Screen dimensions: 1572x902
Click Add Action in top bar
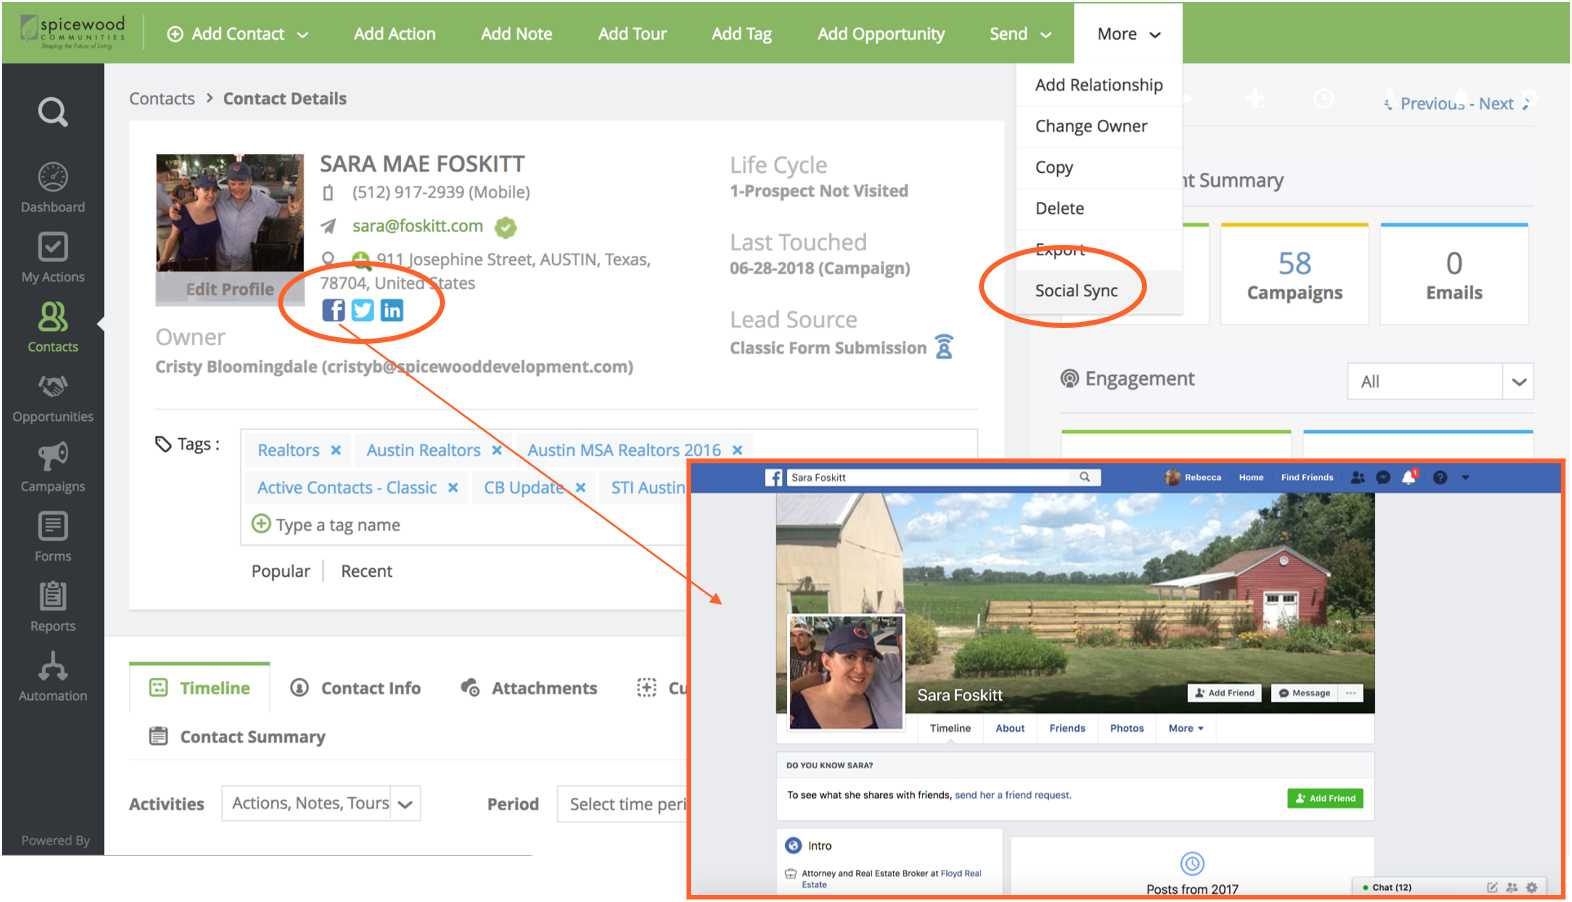click(395, 34)
